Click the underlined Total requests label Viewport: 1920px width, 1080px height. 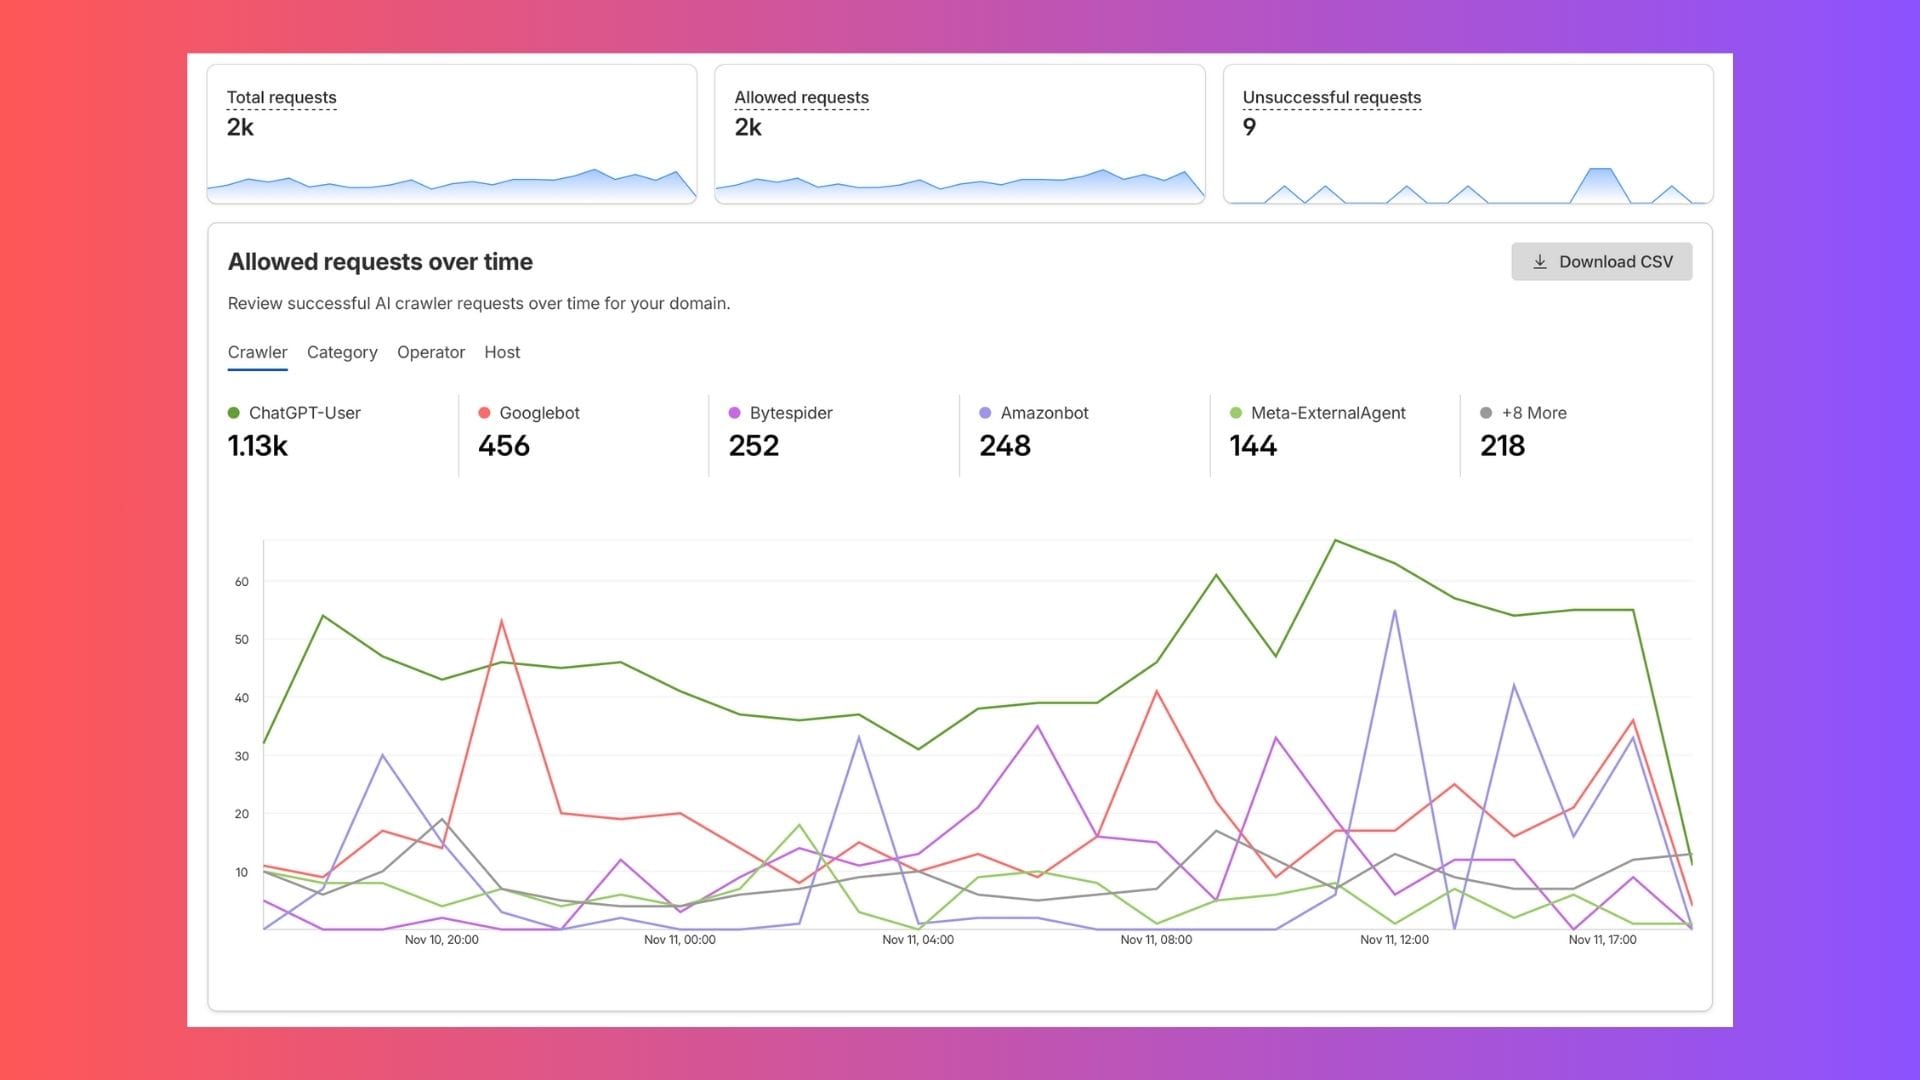281,97
